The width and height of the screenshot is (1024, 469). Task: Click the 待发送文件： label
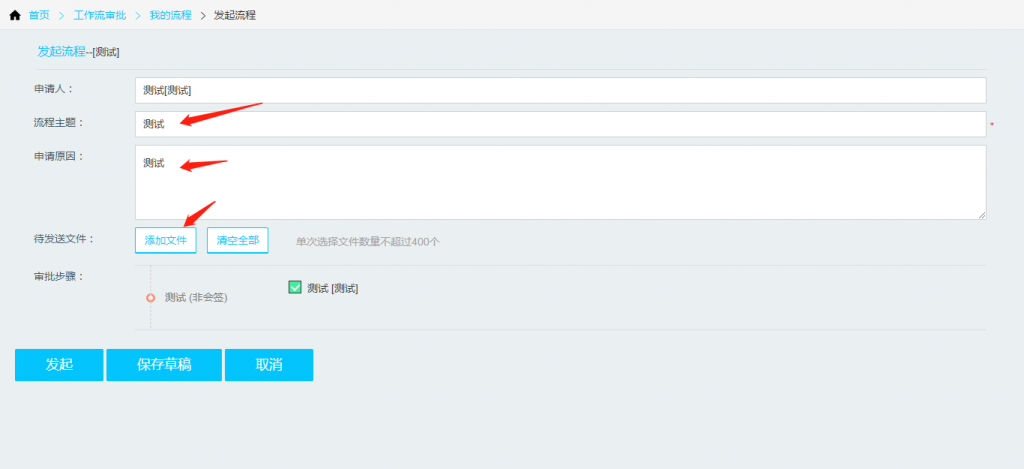65,238
